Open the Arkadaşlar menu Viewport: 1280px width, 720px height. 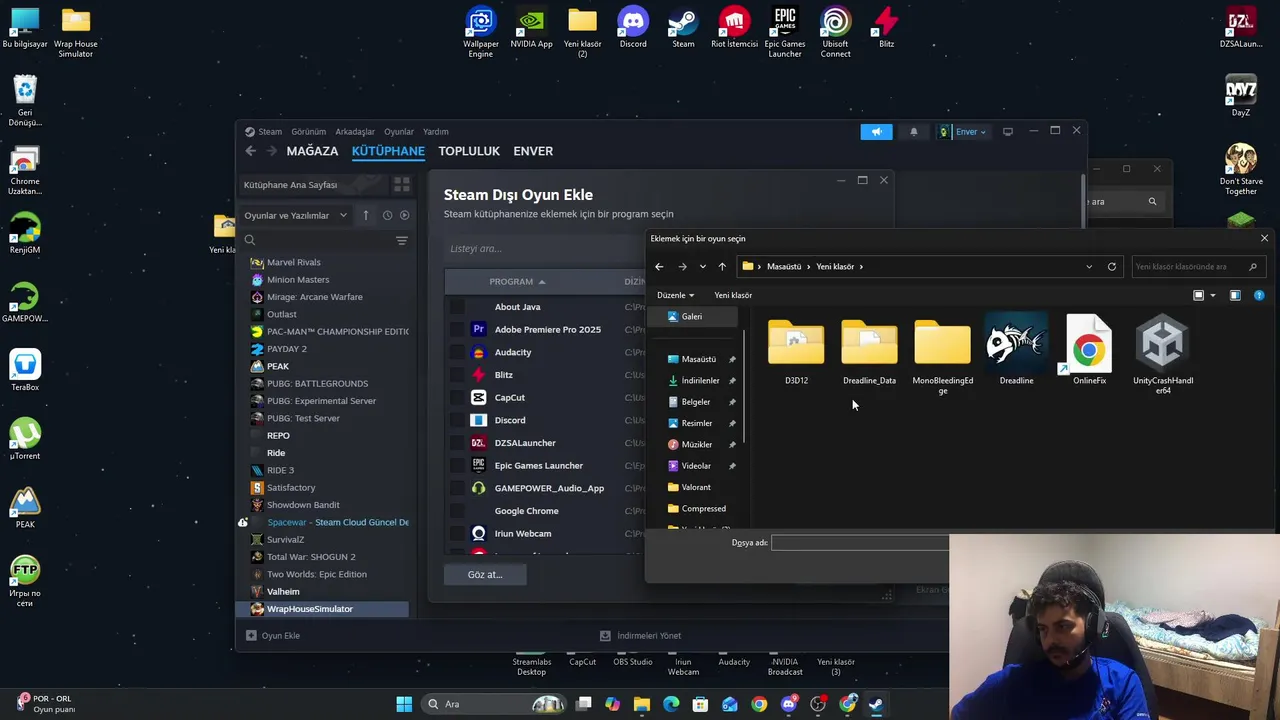[355, 132]
